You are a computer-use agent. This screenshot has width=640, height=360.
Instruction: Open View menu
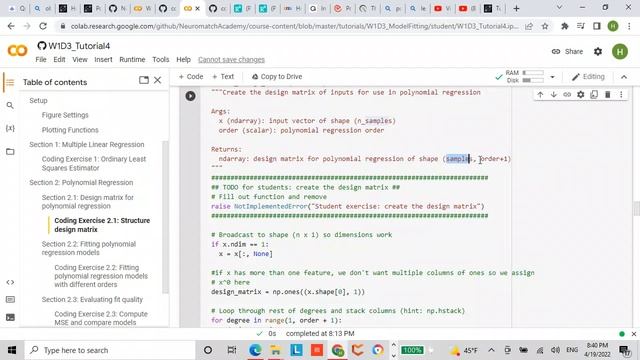click(x=80, y=60)
